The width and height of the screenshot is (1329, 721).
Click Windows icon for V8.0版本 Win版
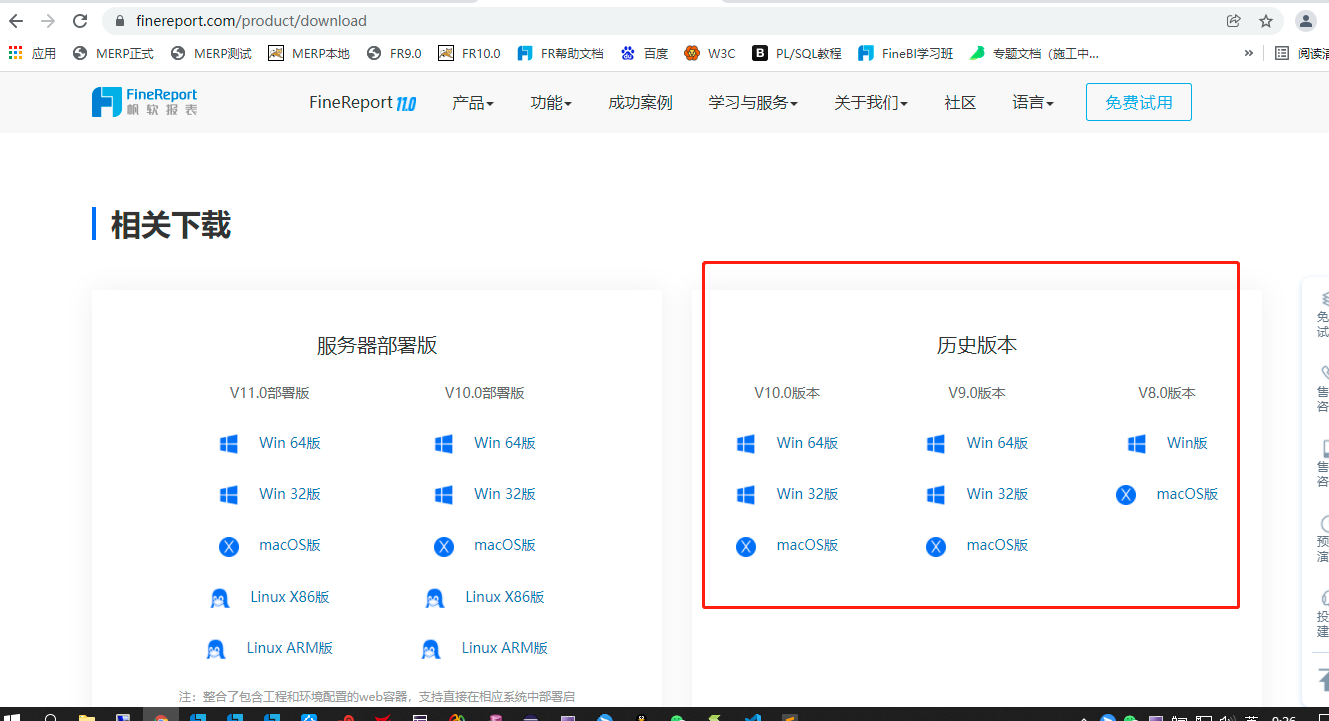(x=1137, y=443)
